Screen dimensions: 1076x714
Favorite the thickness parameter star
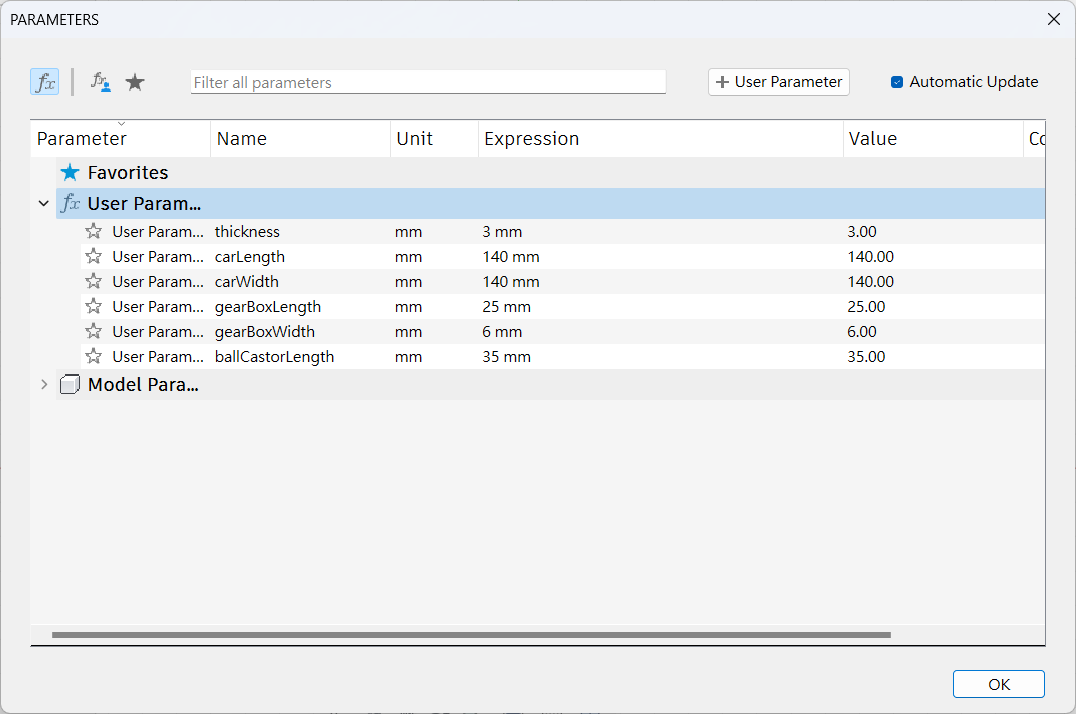tap(94, 232)
